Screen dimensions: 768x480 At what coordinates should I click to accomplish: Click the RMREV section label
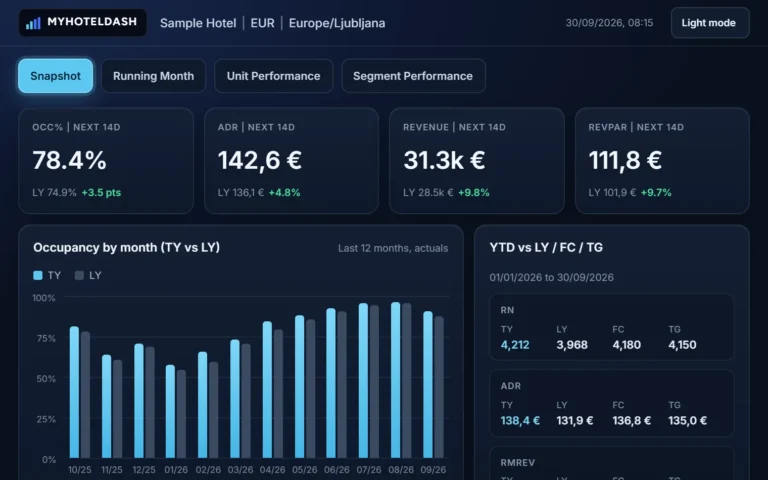pyautogui.click(x=518, y=462)
